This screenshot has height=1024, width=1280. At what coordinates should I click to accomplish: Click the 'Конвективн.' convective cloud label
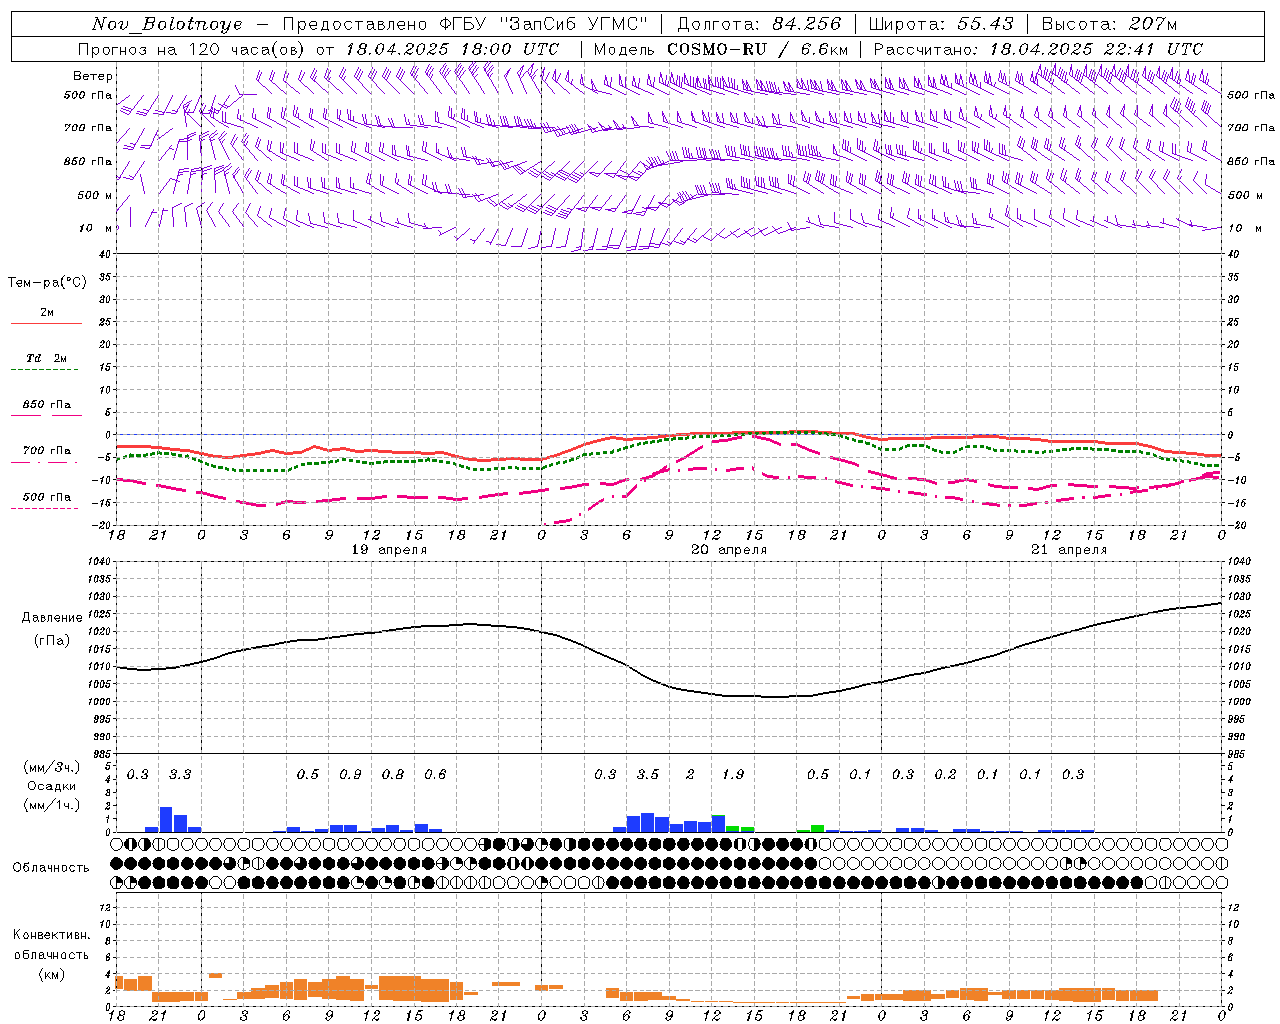(52, 935)
